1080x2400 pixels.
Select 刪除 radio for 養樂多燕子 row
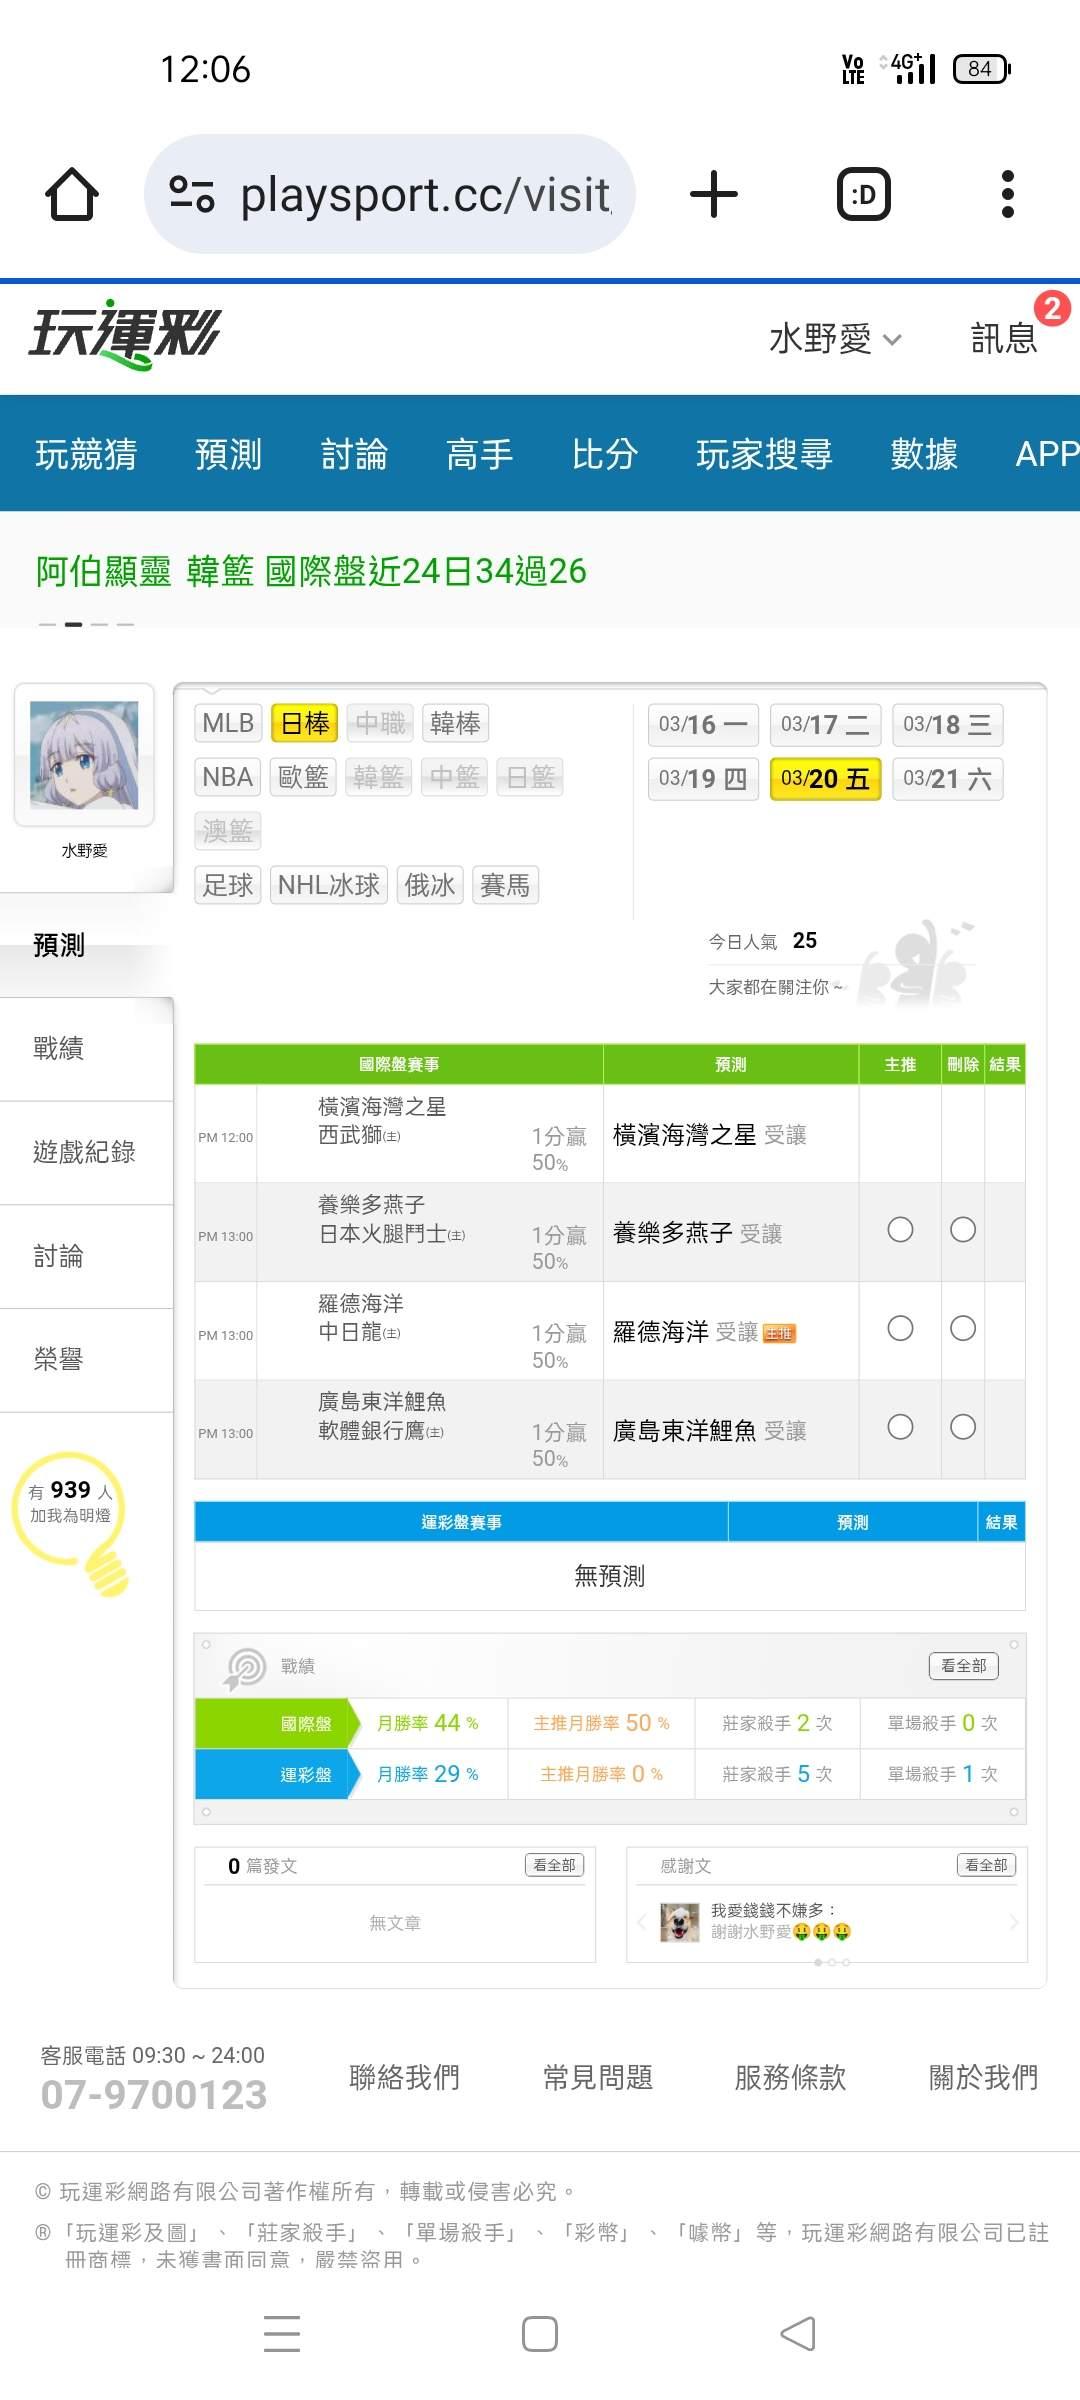click(963, 1229)
